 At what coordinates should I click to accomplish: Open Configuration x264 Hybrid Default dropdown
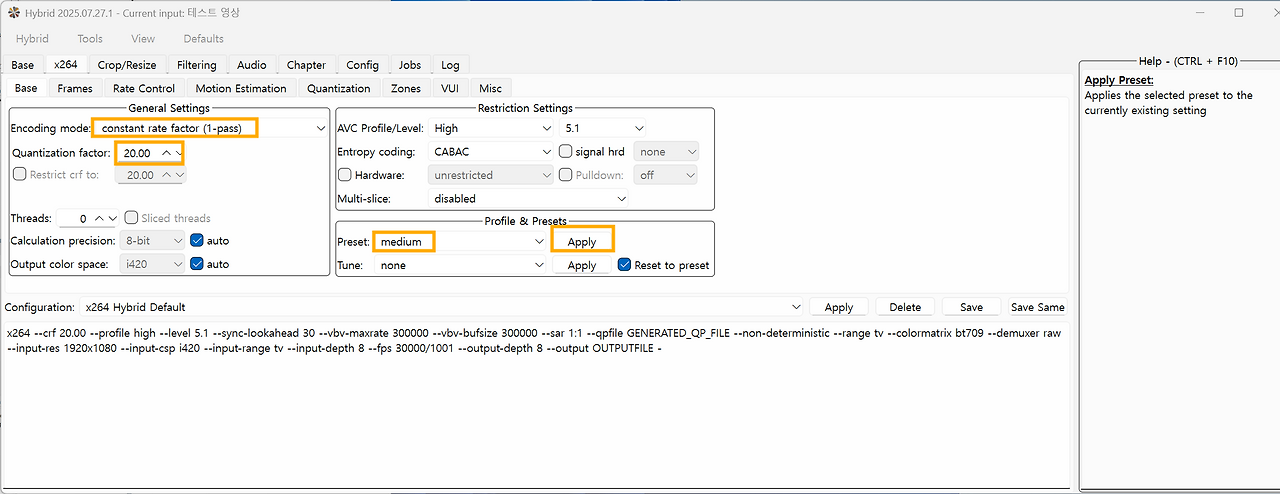[x=441, y=307]
